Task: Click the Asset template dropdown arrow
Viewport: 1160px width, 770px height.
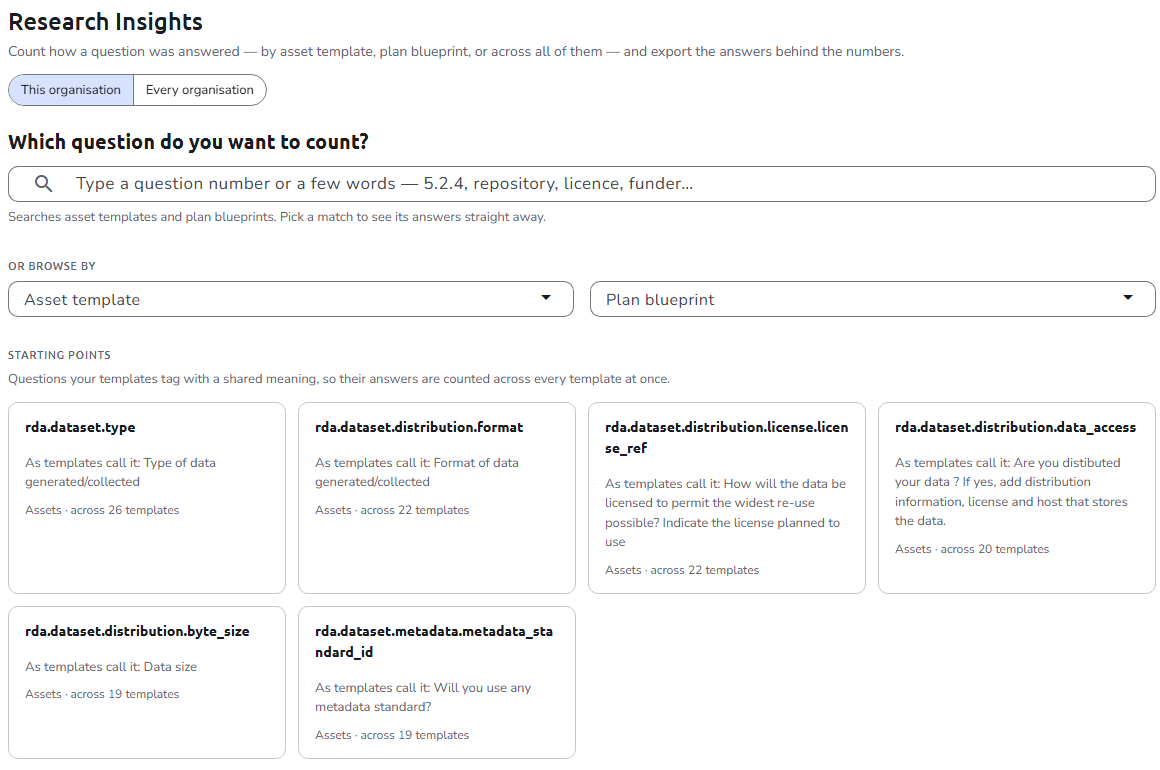Action: (546, 298)
